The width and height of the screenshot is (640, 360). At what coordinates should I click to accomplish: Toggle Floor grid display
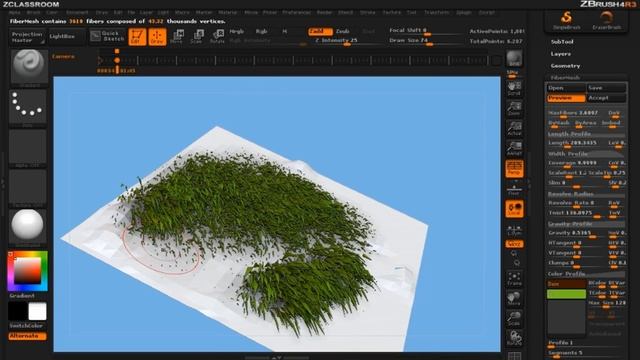click(x=514, y=189)
